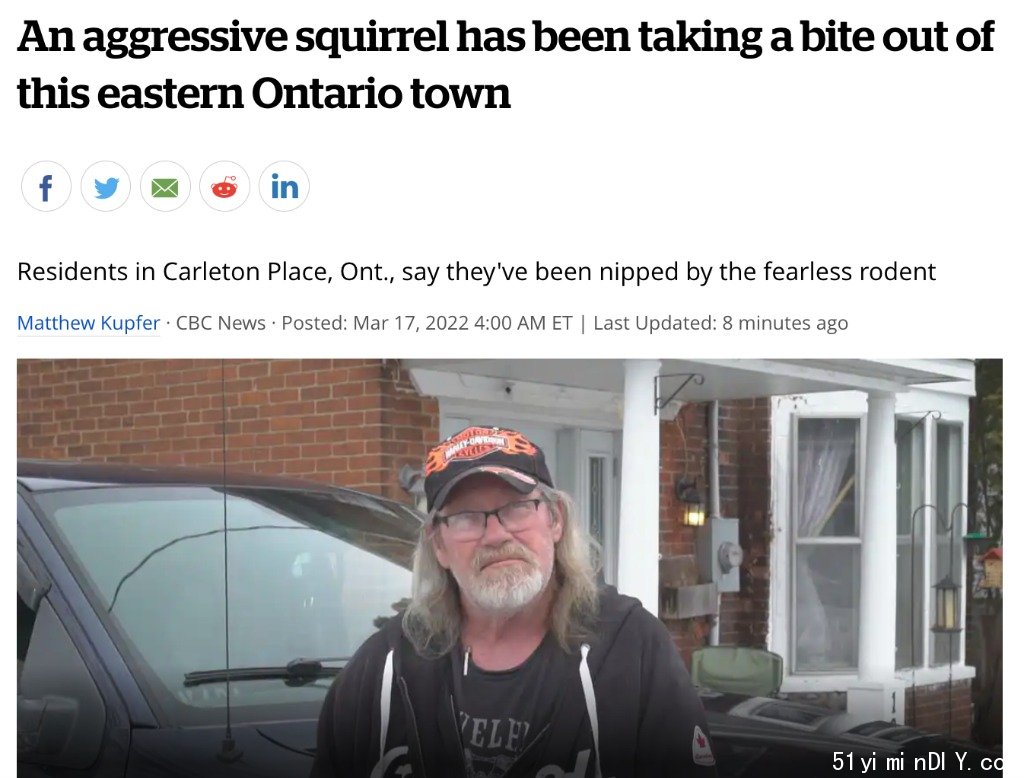Screen dimensions: 1024x778
Task: Send the article via the email icon
Action: pos(165,187)
